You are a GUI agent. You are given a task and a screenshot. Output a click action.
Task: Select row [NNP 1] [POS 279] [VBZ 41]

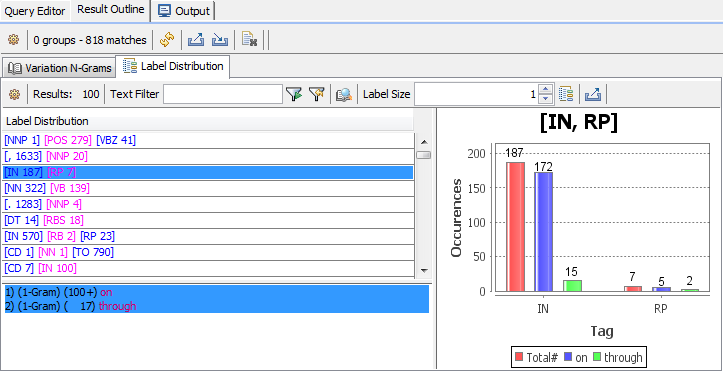[x=208, y=140]
